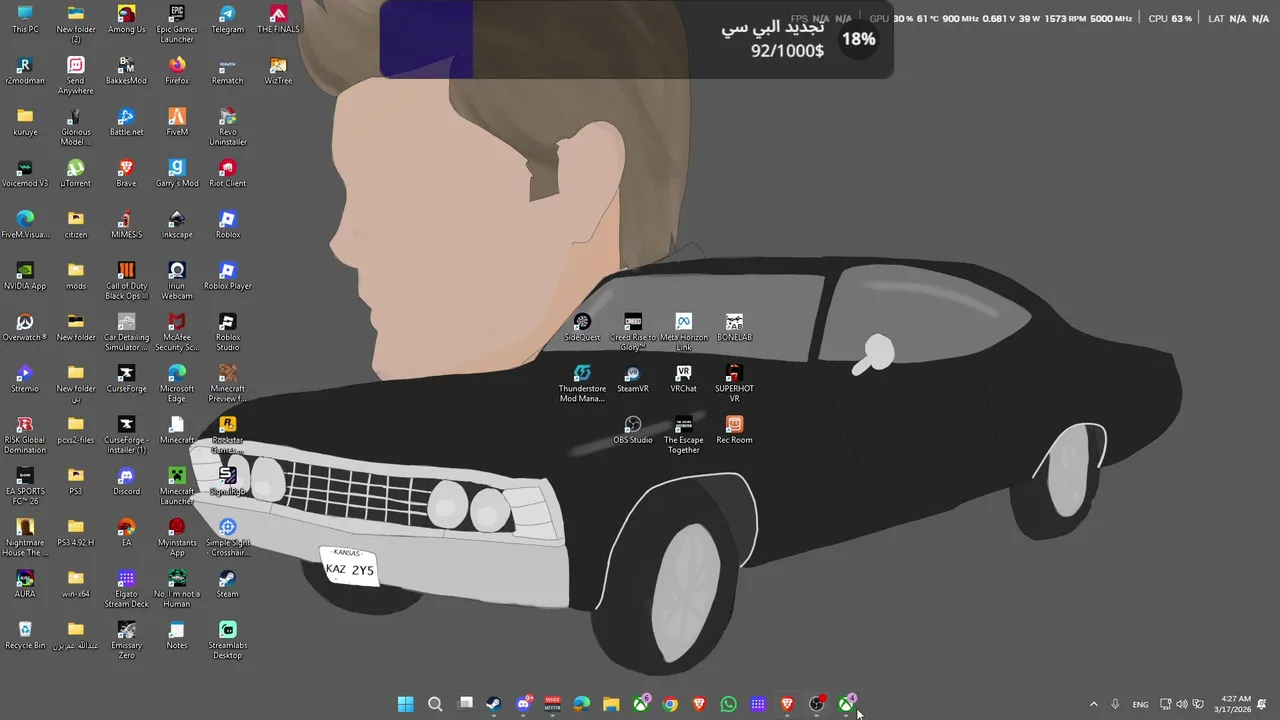
Task: Open Call of Duty Black Ops III icon
Action: click(126, 280)
